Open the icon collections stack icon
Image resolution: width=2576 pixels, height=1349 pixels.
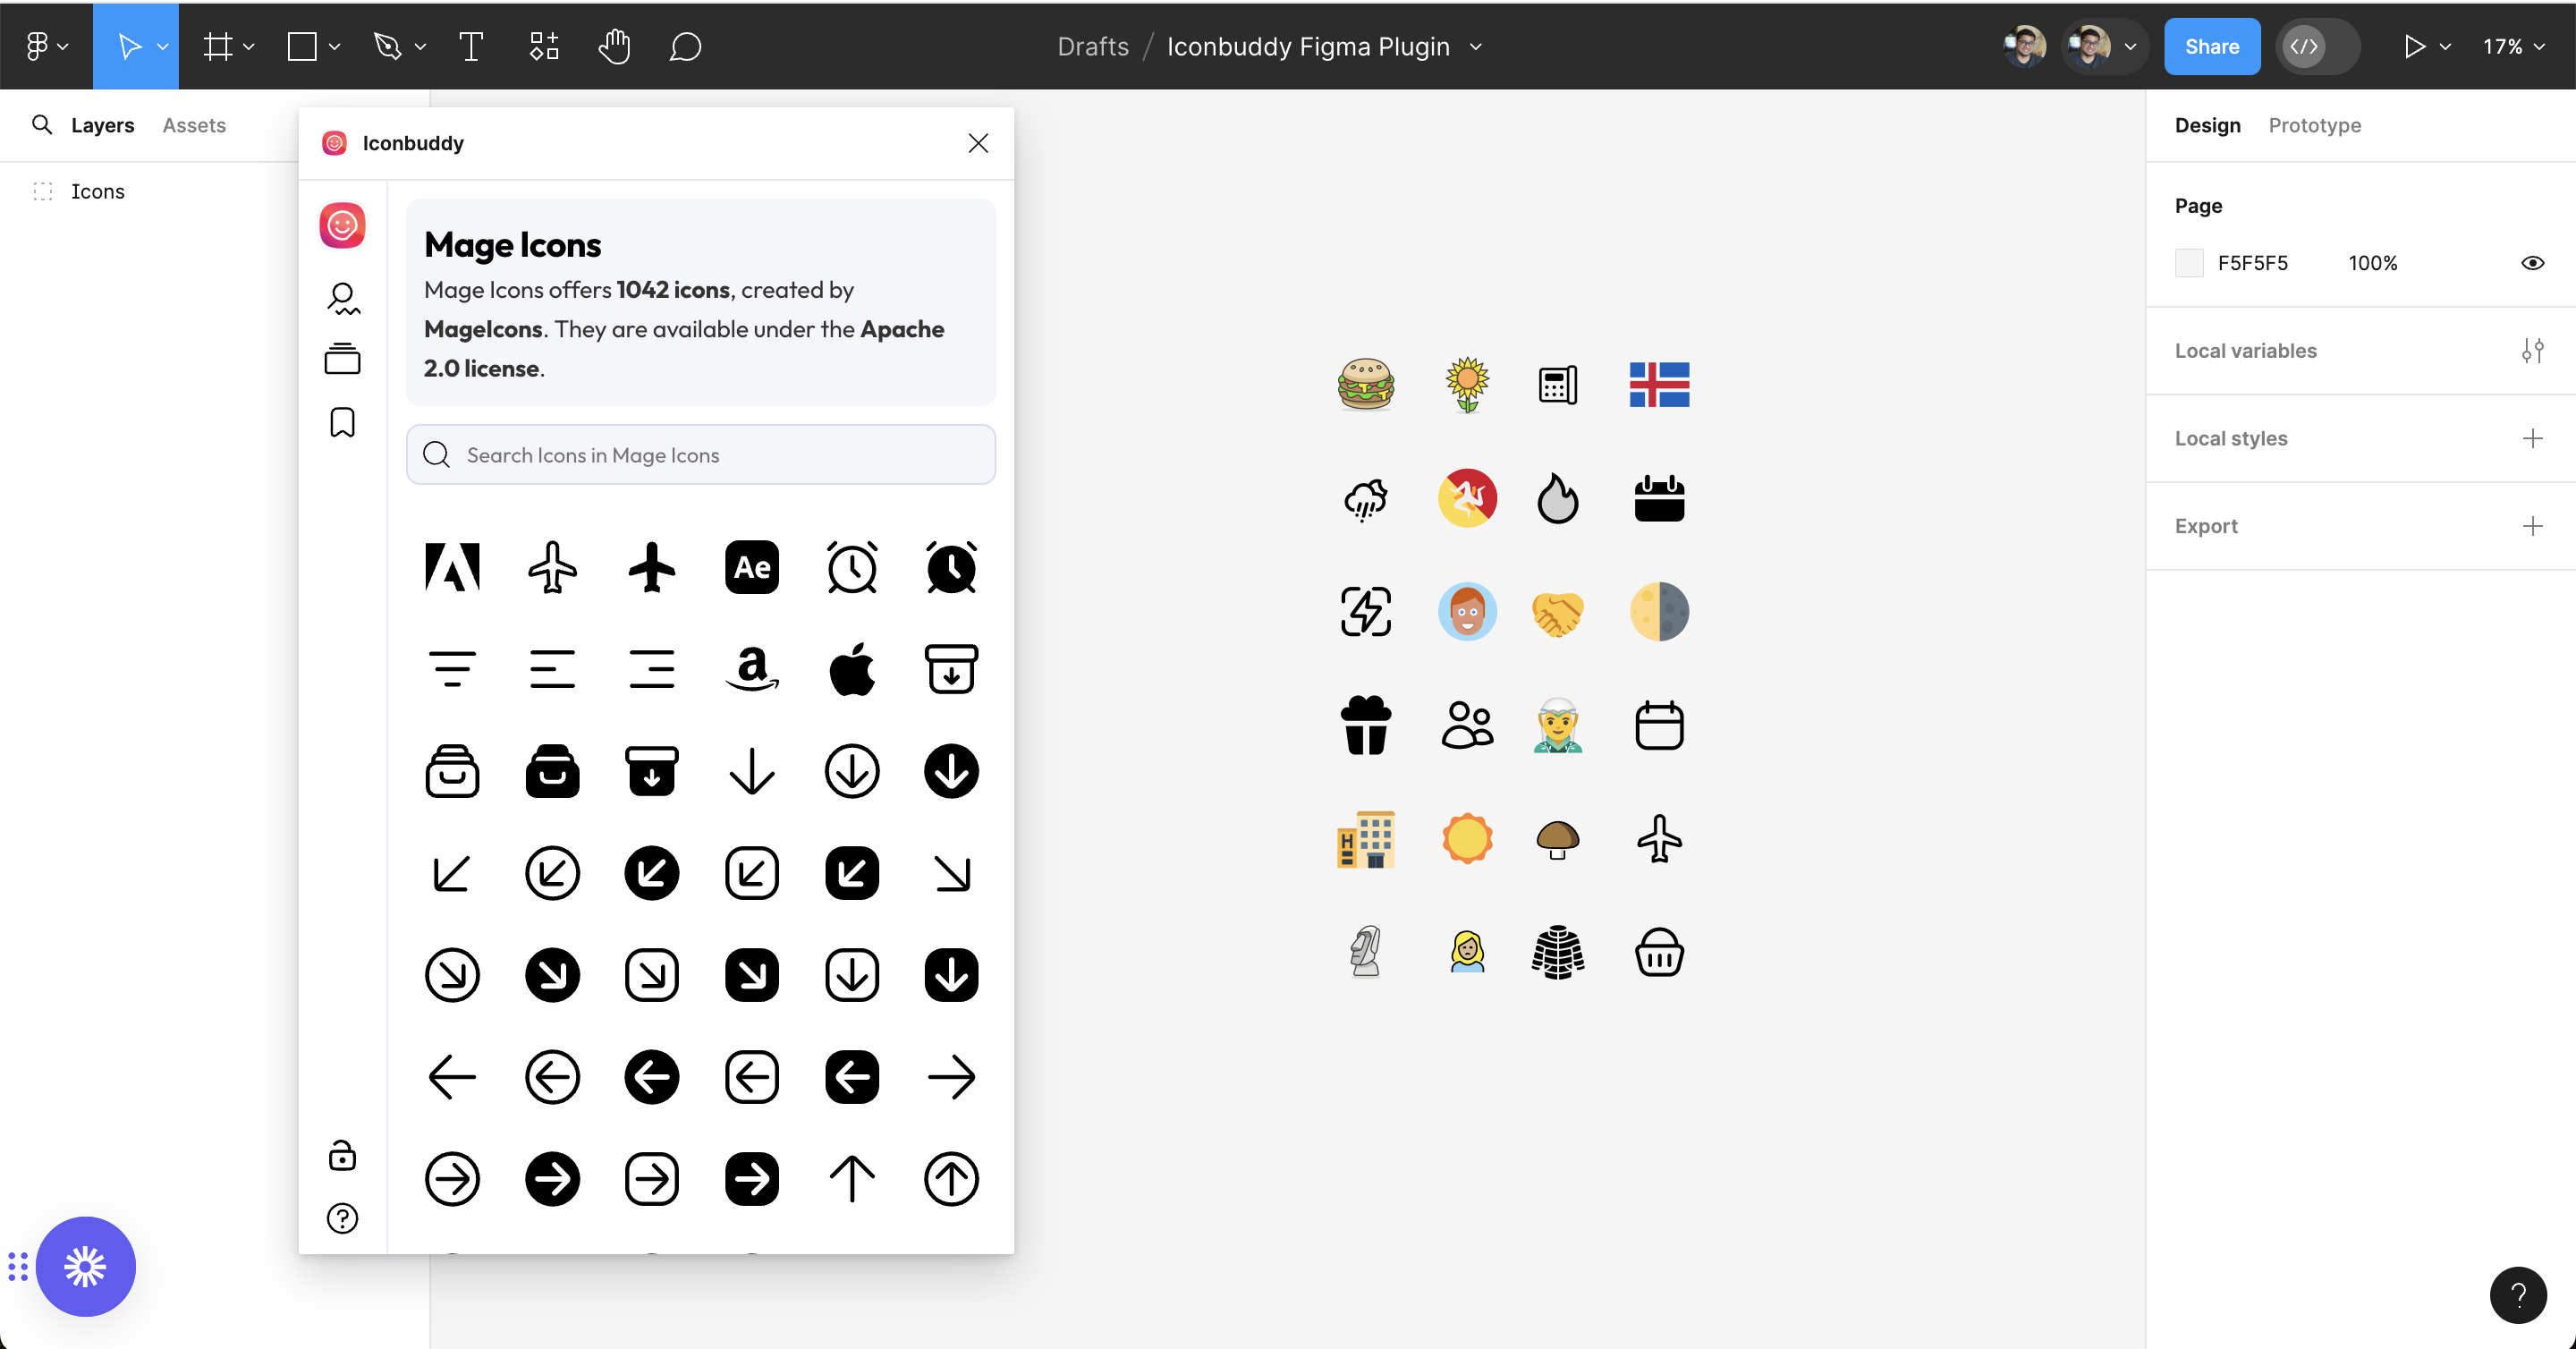pyautogui.click(x=342, y=359)
